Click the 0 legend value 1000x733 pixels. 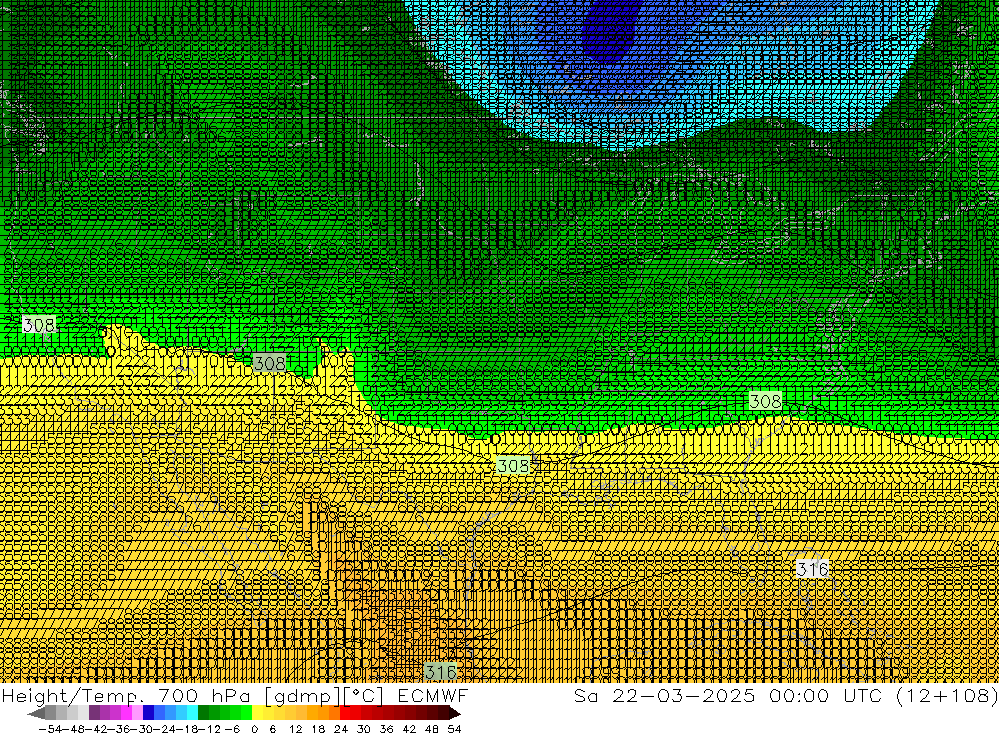click(x=254, y=729)
